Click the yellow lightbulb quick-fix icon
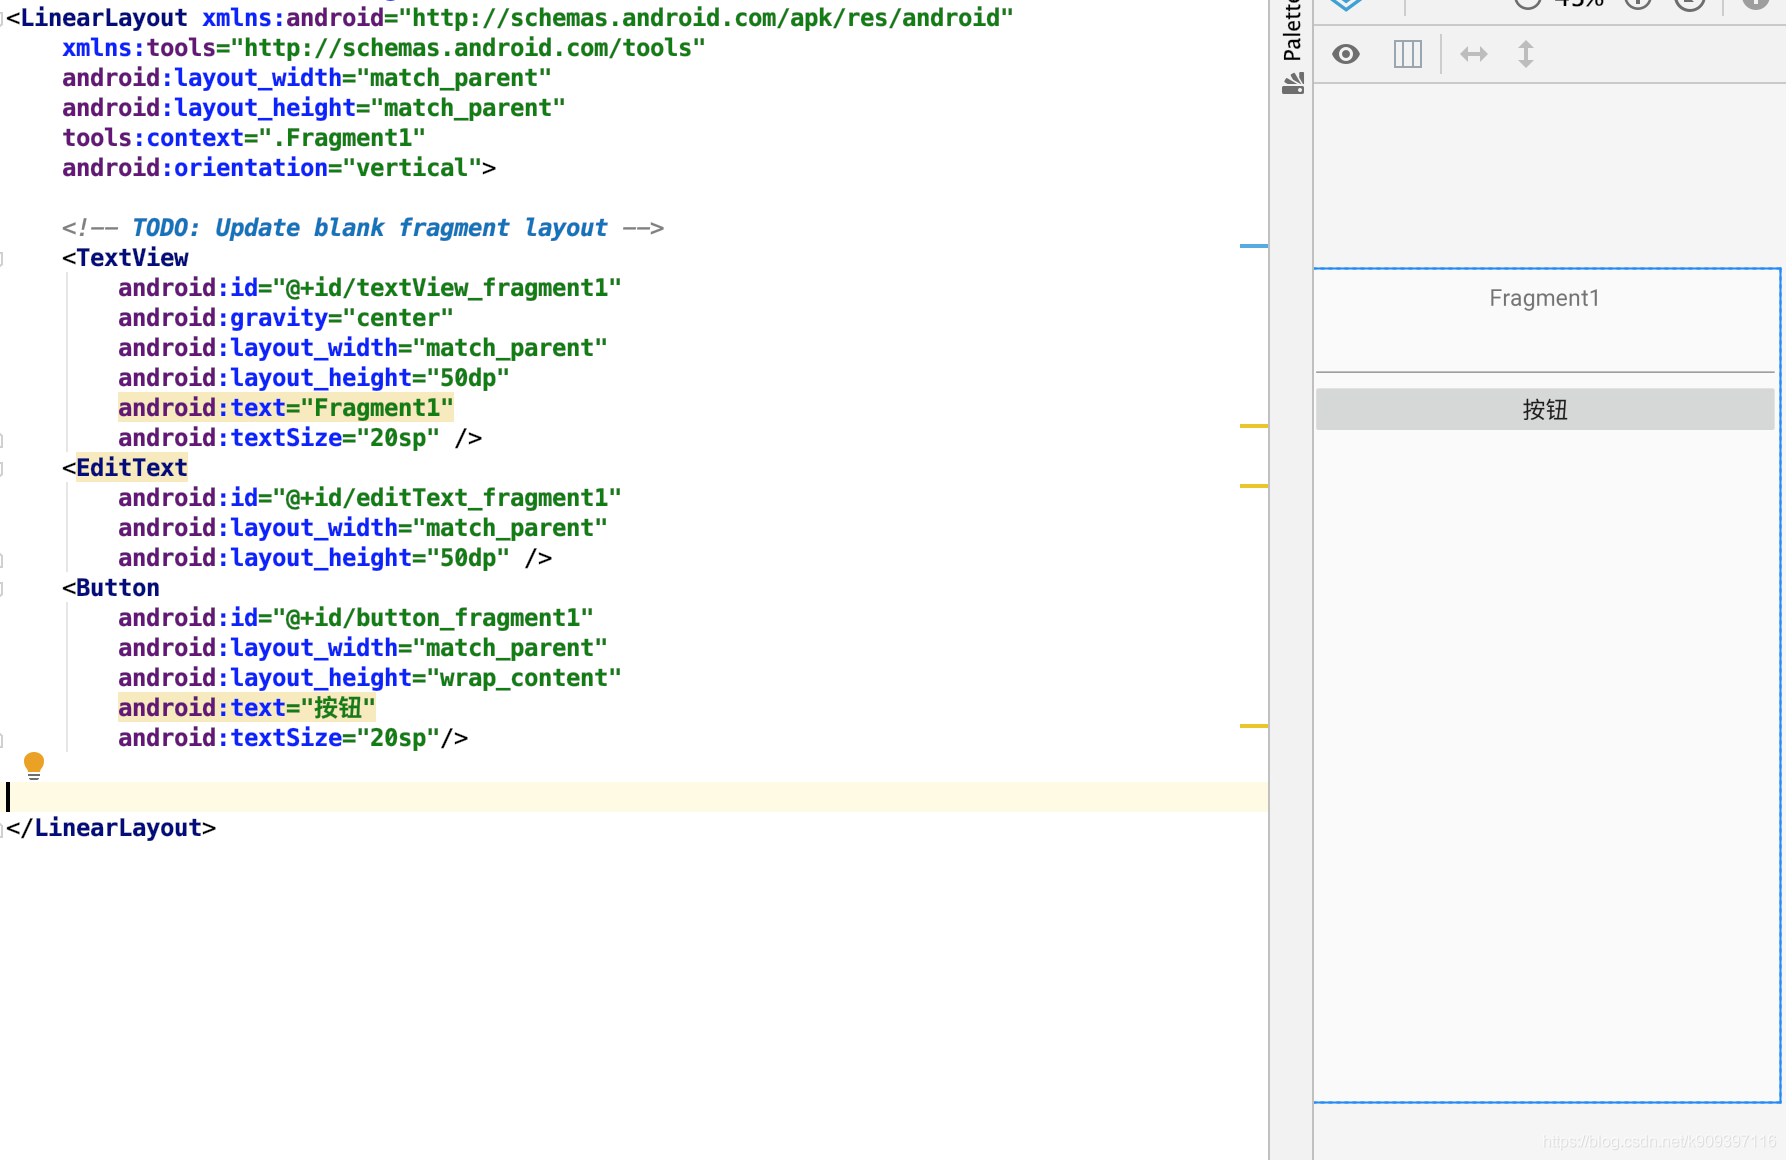 point(34,766)
